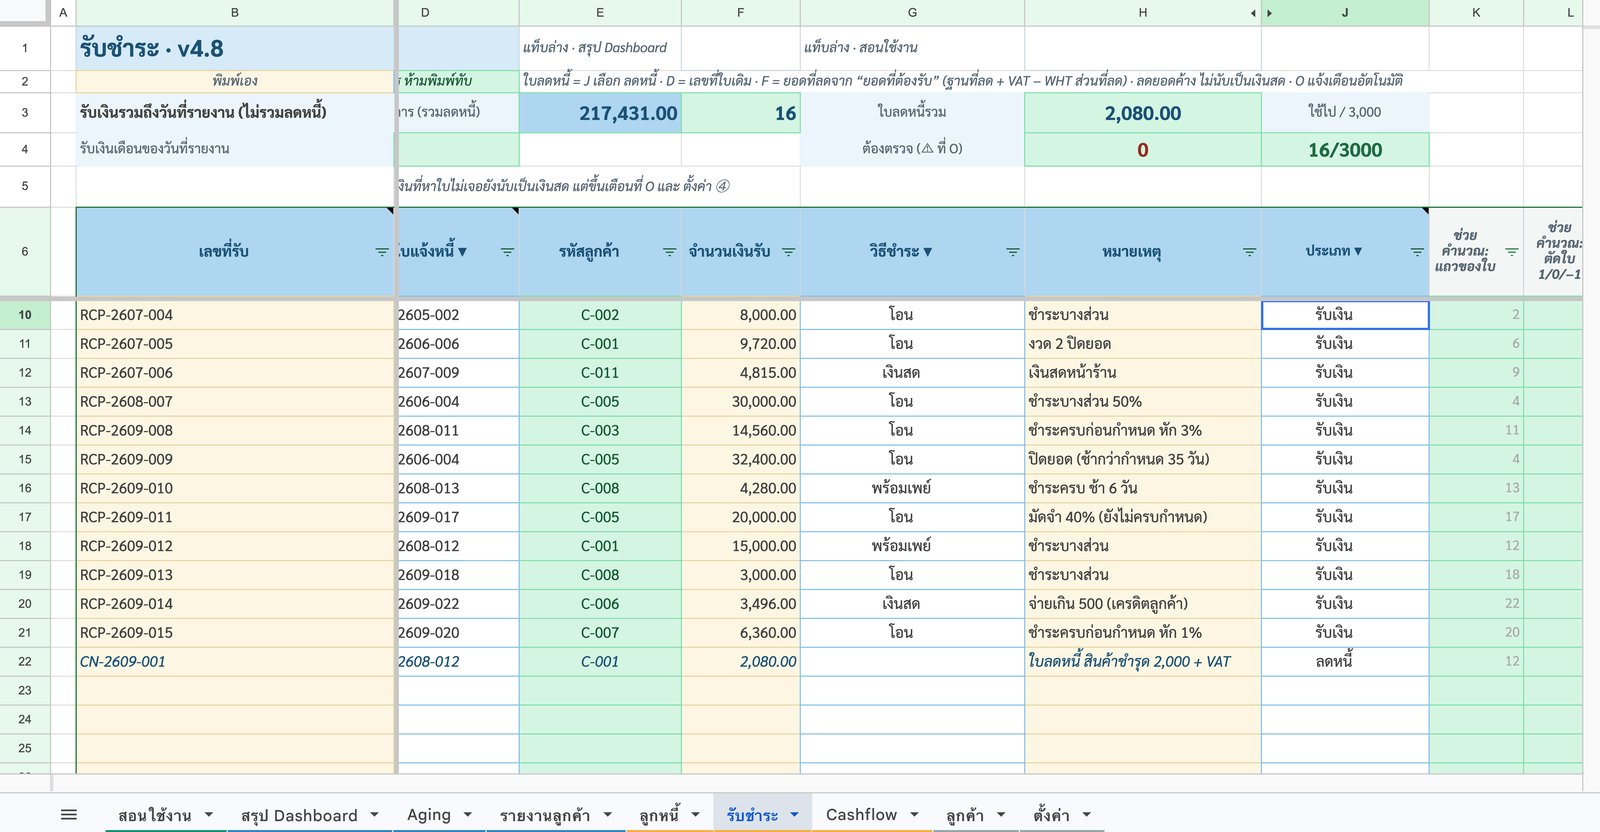This screenshot has height=832, width=1600.
Task: Switch to the ลูกหนี้ sheet tab
Action: pos(659,815)
